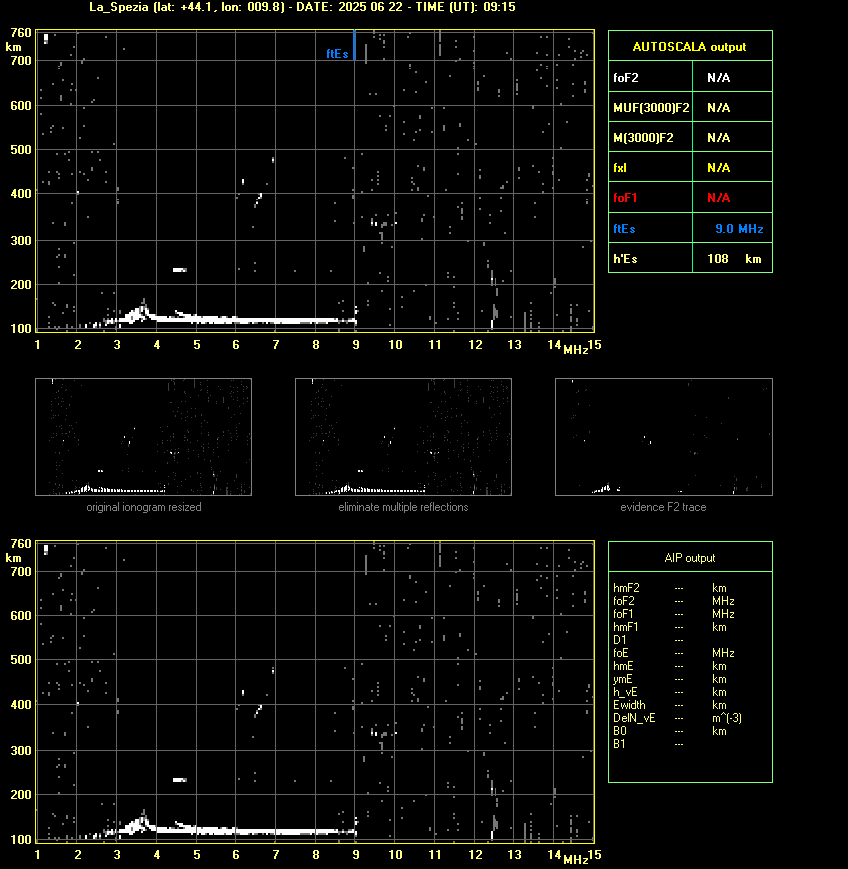
Task: Select the AIP output panel header
Action: (689, 558)
